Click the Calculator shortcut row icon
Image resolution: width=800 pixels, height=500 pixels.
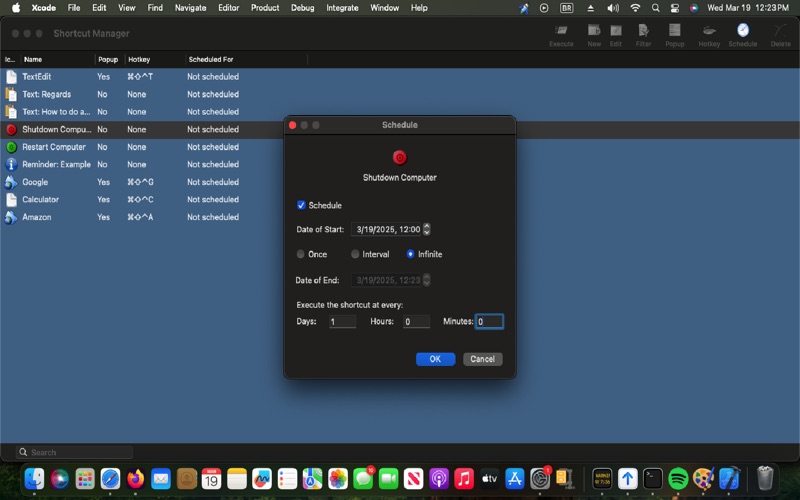click(11, 199)
